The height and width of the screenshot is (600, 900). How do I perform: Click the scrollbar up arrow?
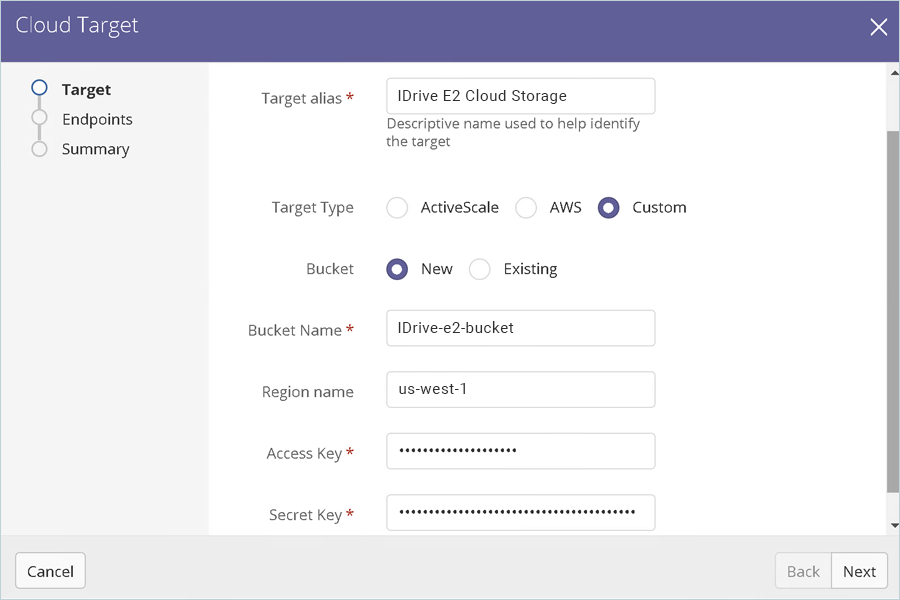pyautogui.click(x=894, y=73)
